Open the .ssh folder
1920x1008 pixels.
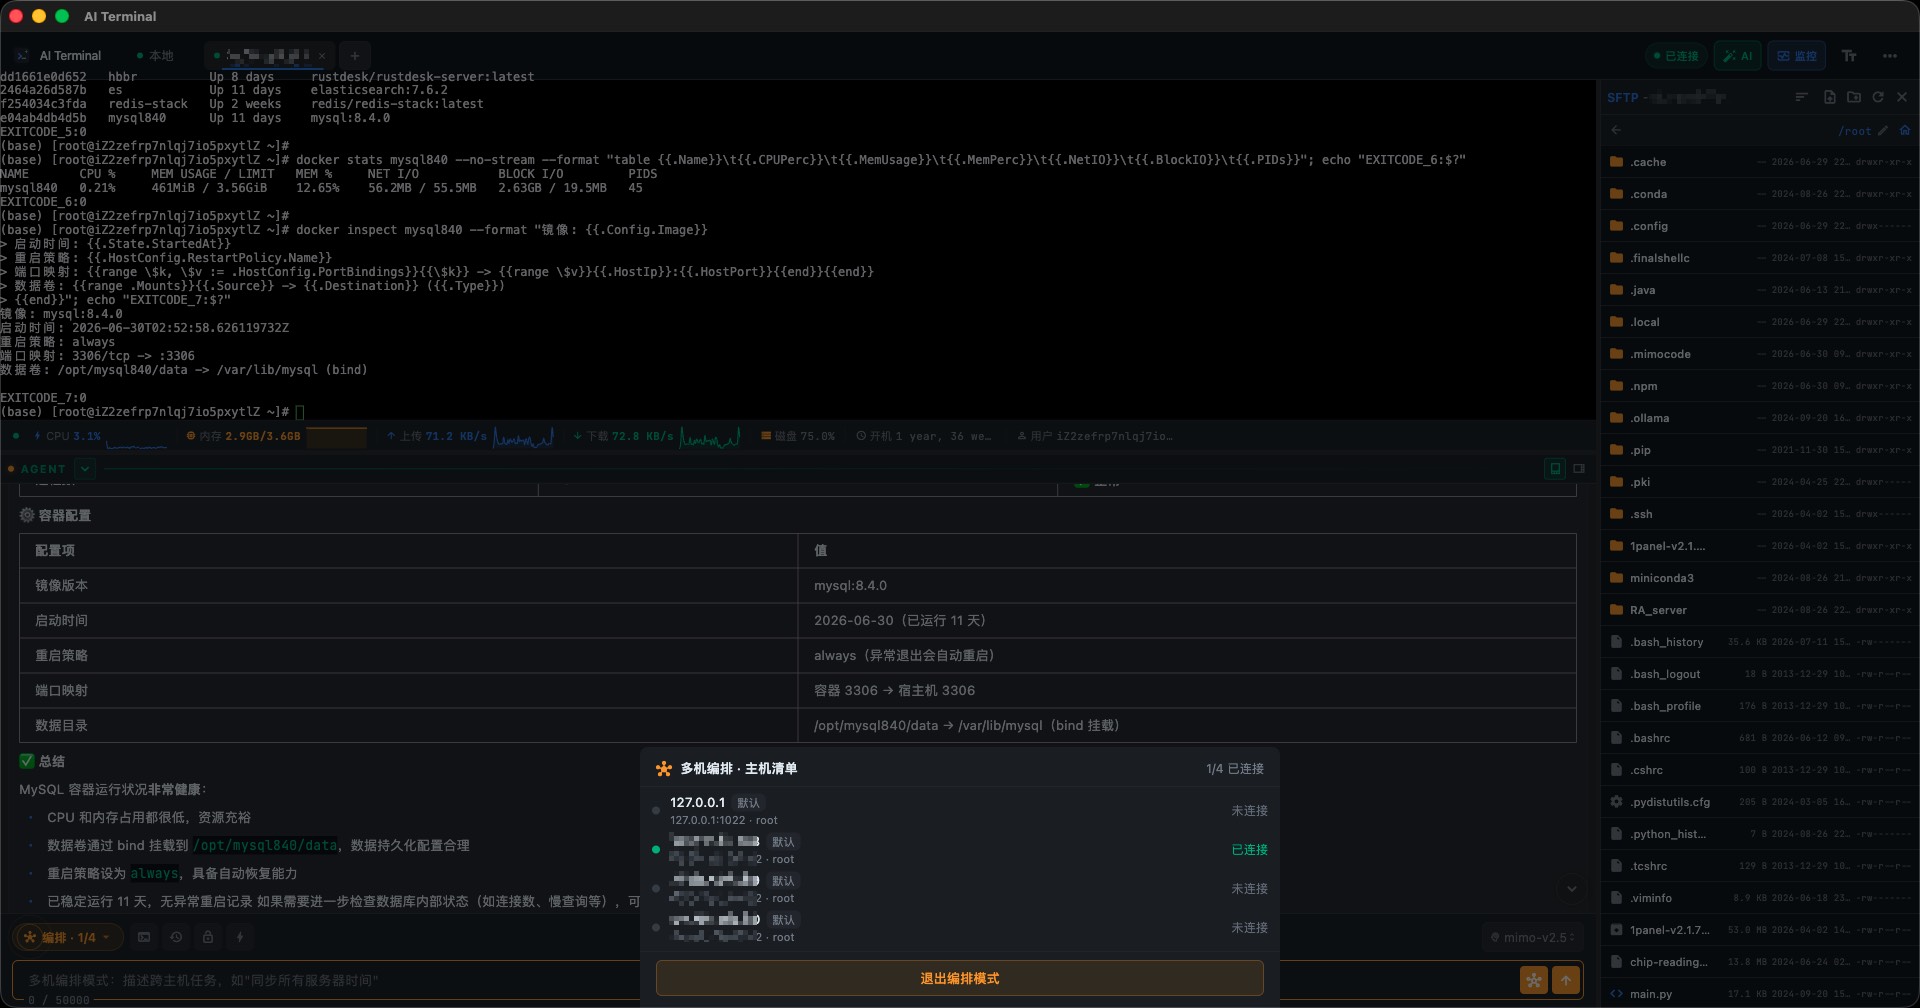click(1759, 514)
